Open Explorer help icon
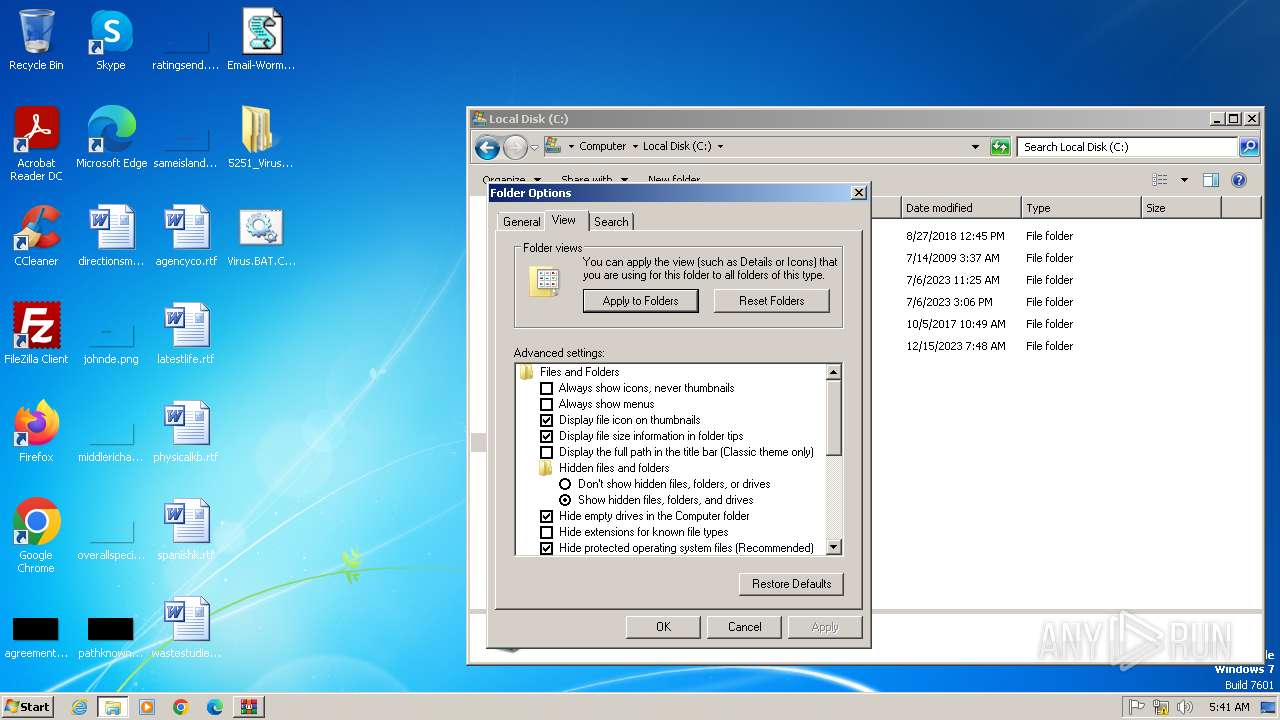Image resolution: width=1280 pixels, height=720 pixels. tap(1239, 180)
